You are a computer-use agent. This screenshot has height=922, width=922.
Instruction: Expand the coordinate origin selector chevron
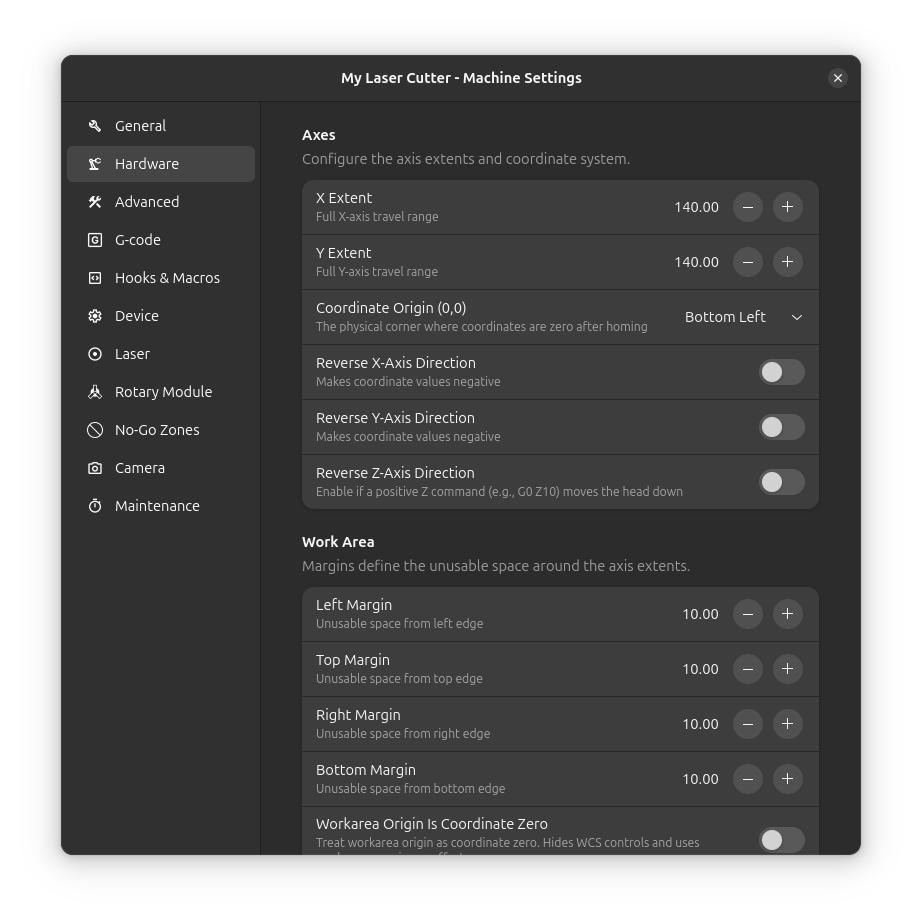coord(797,317)
